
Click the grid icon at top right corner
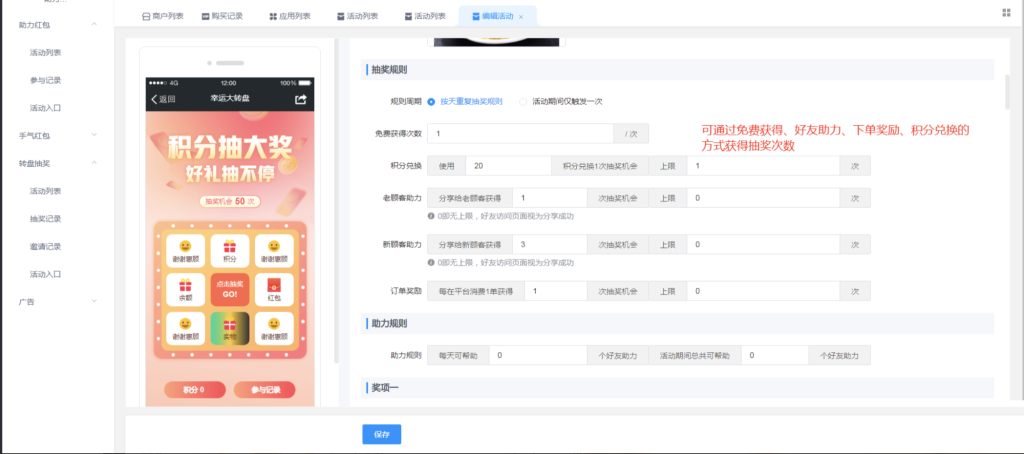[x=1005, y=12]
